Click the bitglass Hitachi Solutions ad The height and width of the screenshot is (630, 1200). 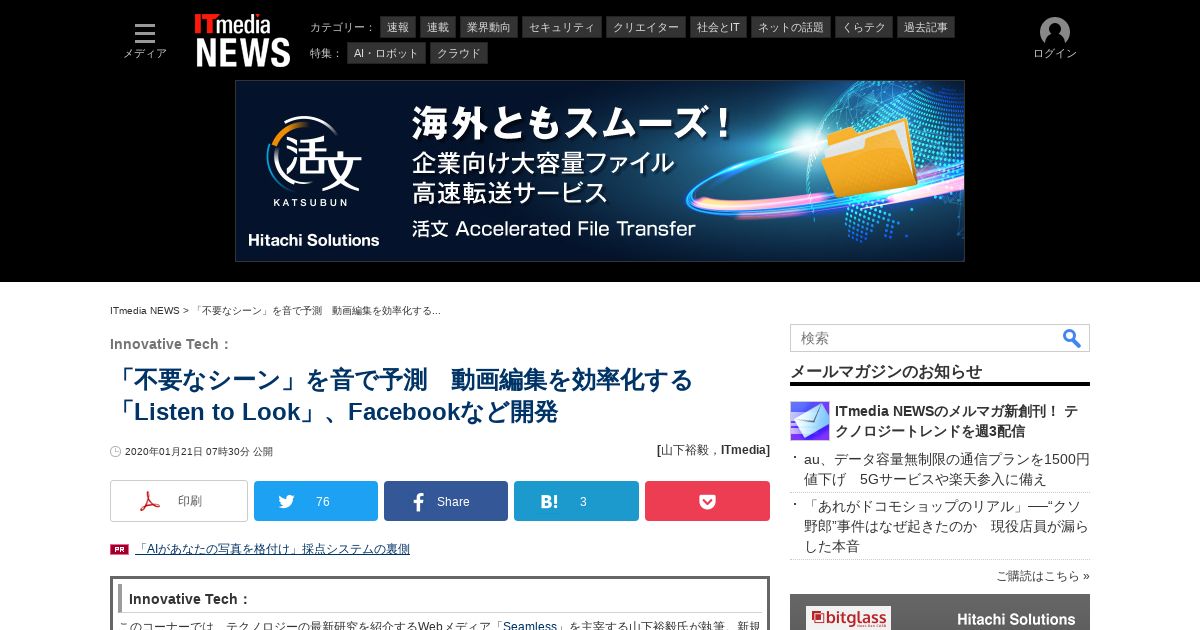(940, 612)
